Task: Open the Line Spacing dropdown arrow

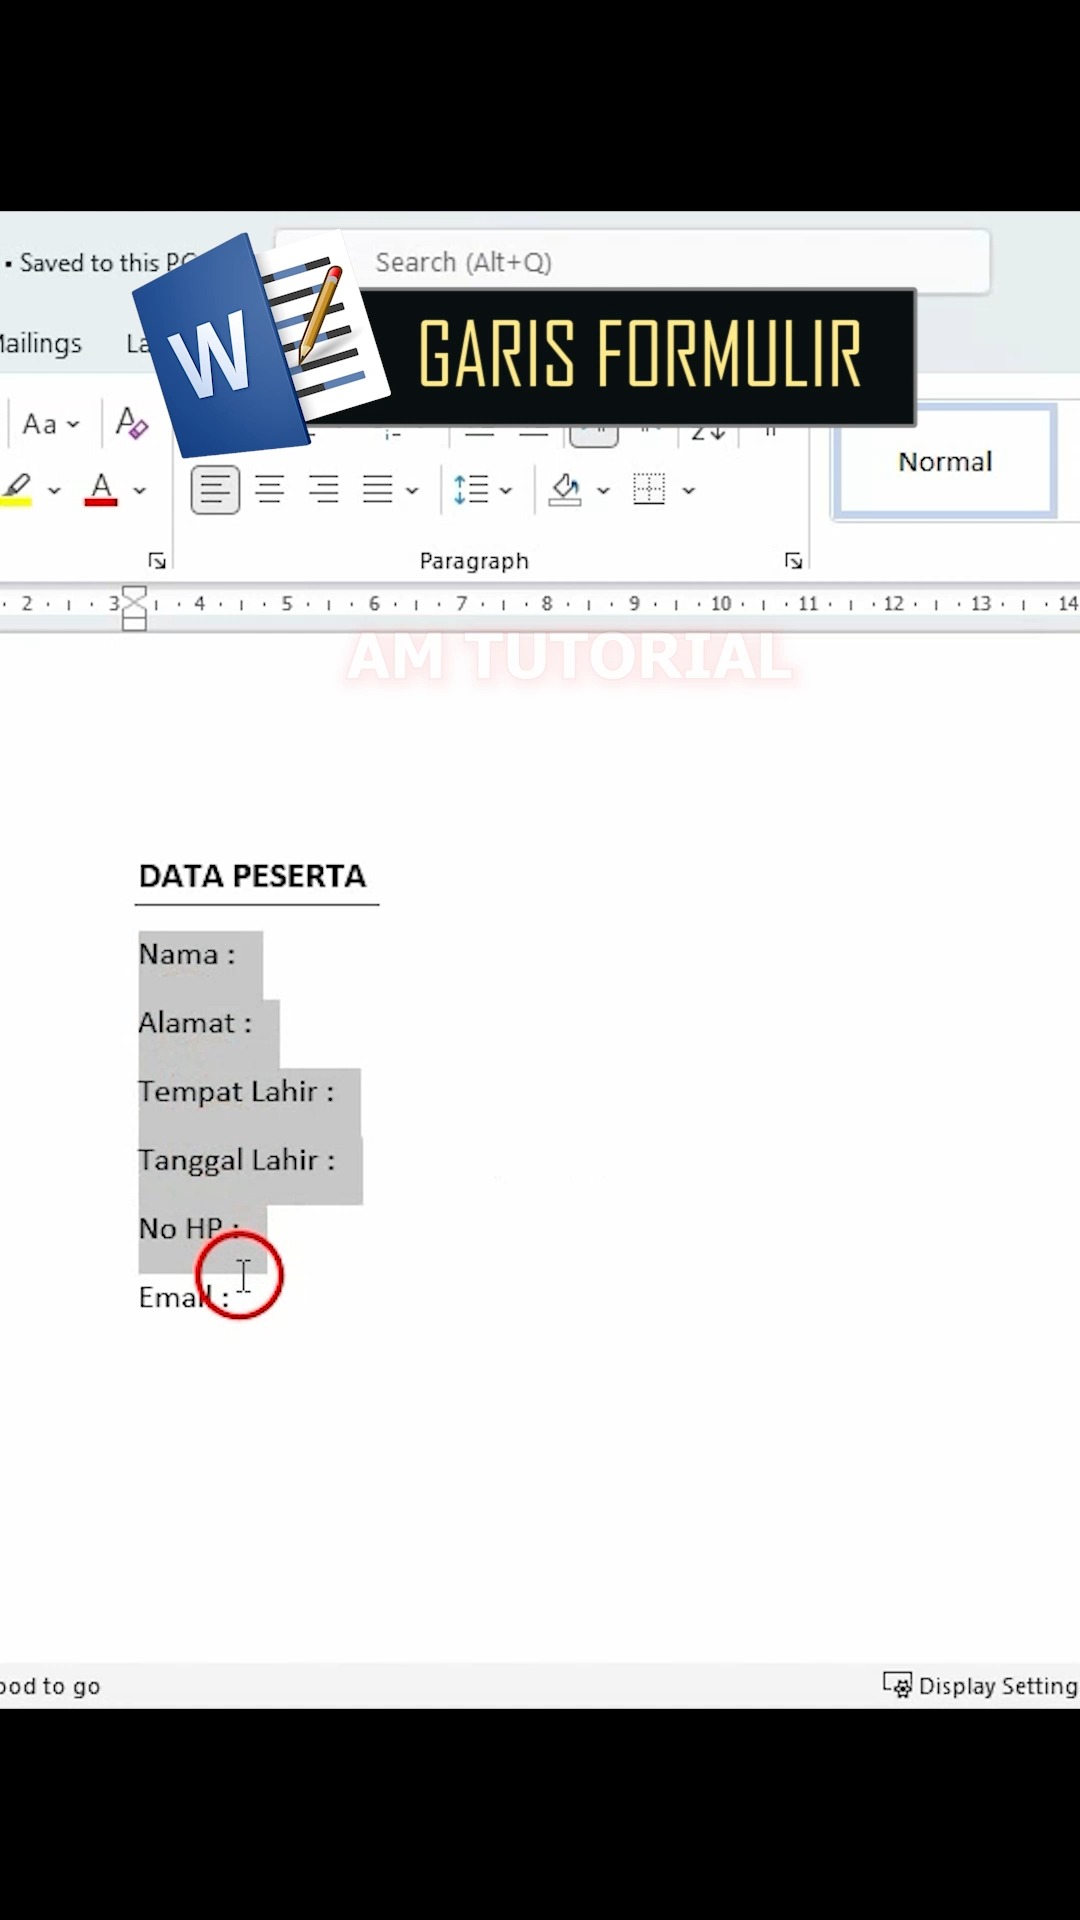Action: point(506,491)
